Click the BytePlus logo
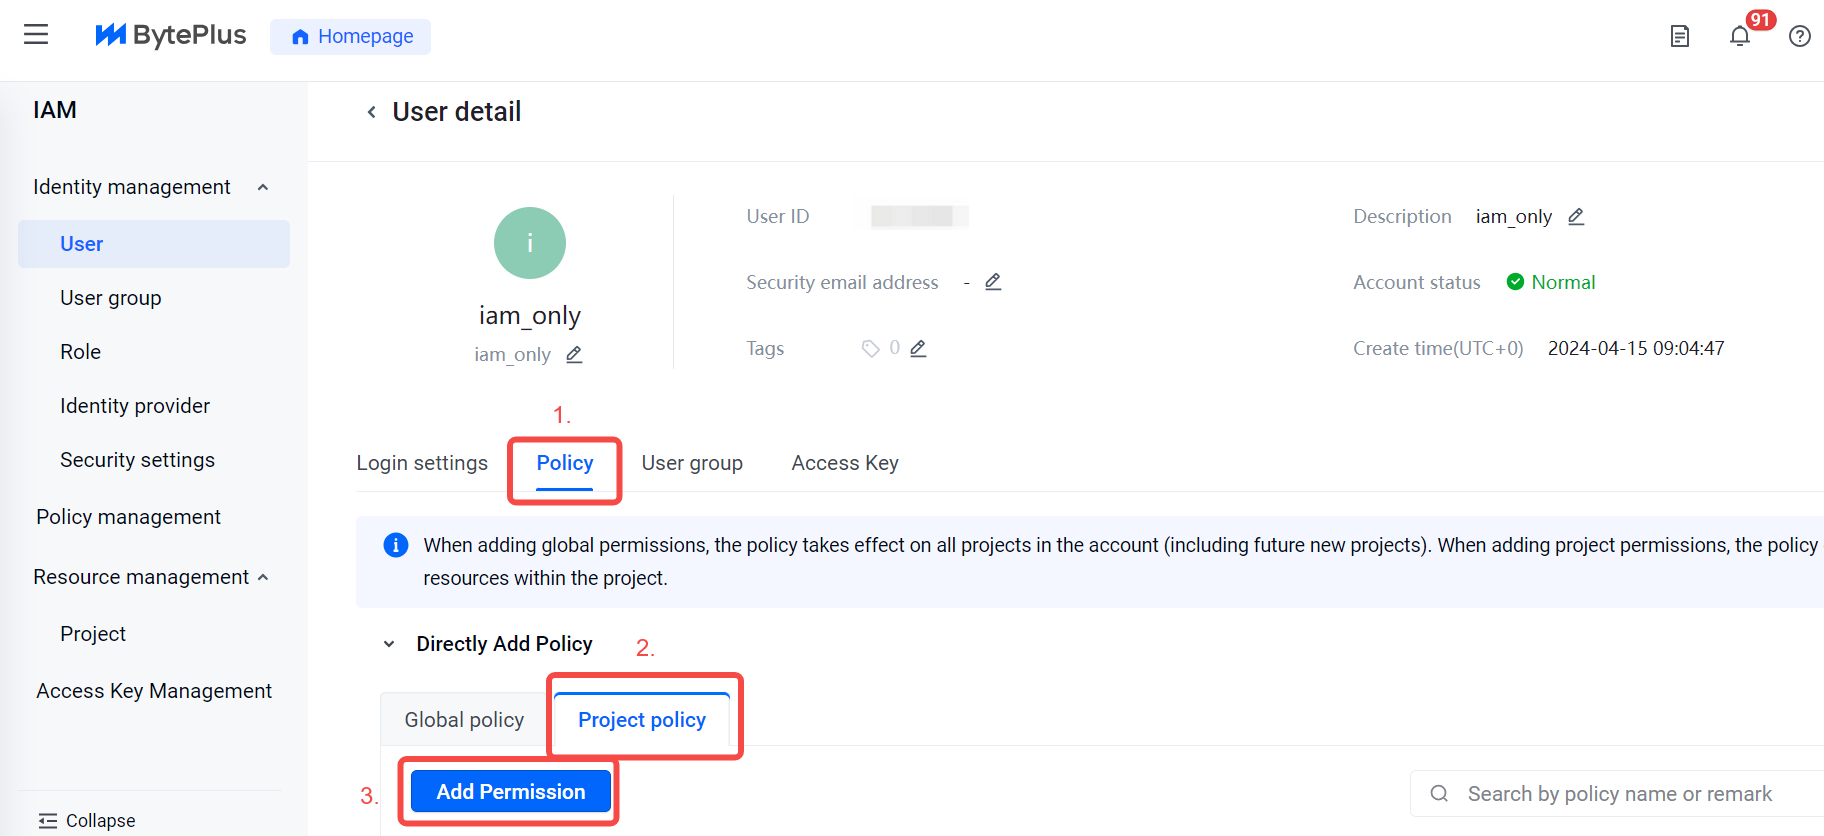 [170, 35]
